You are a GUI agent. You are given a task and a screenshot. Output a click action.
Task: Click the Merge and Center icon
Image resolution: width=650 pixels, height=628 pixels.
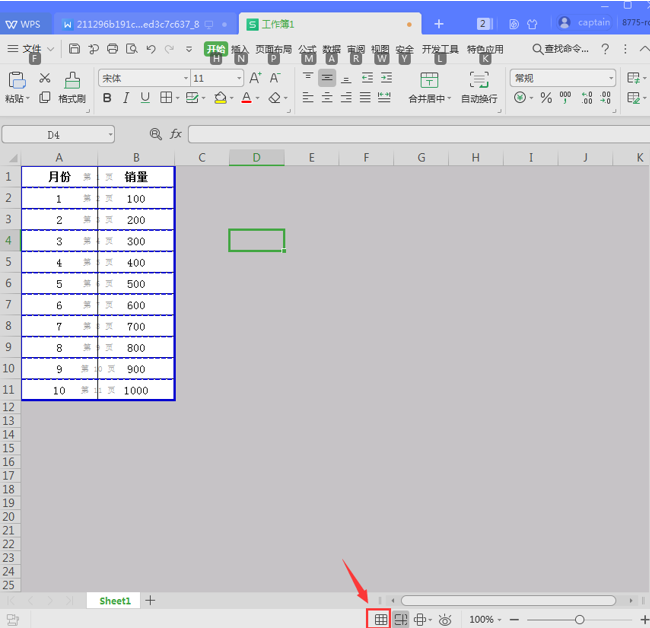tap(428, 80)
